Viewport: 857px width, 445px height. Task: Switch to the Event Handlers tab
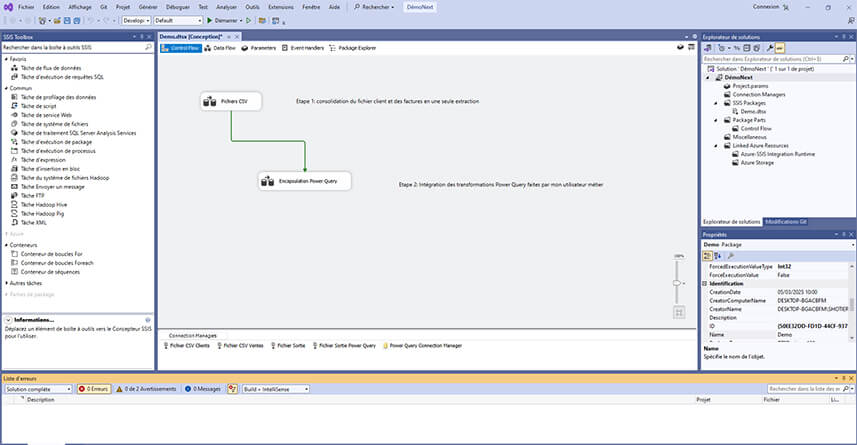click(x=303, y=48)
